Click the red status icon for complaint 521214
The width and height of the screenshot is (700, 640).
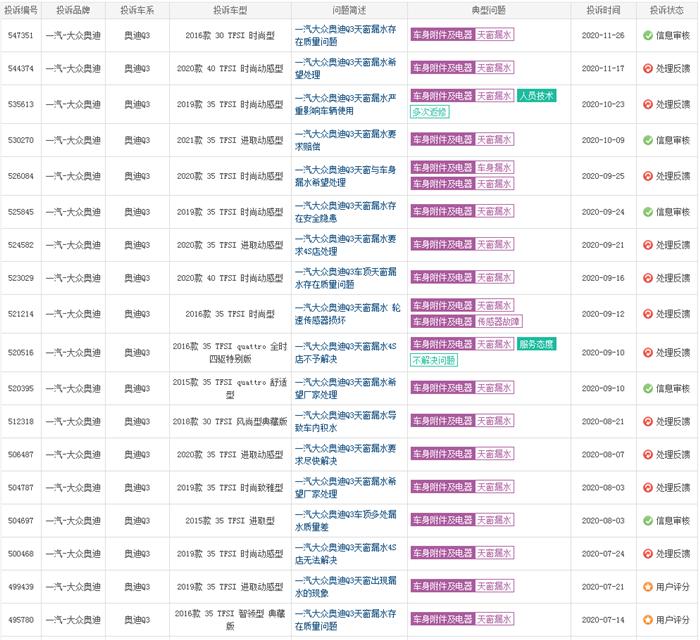coord(648,314)
